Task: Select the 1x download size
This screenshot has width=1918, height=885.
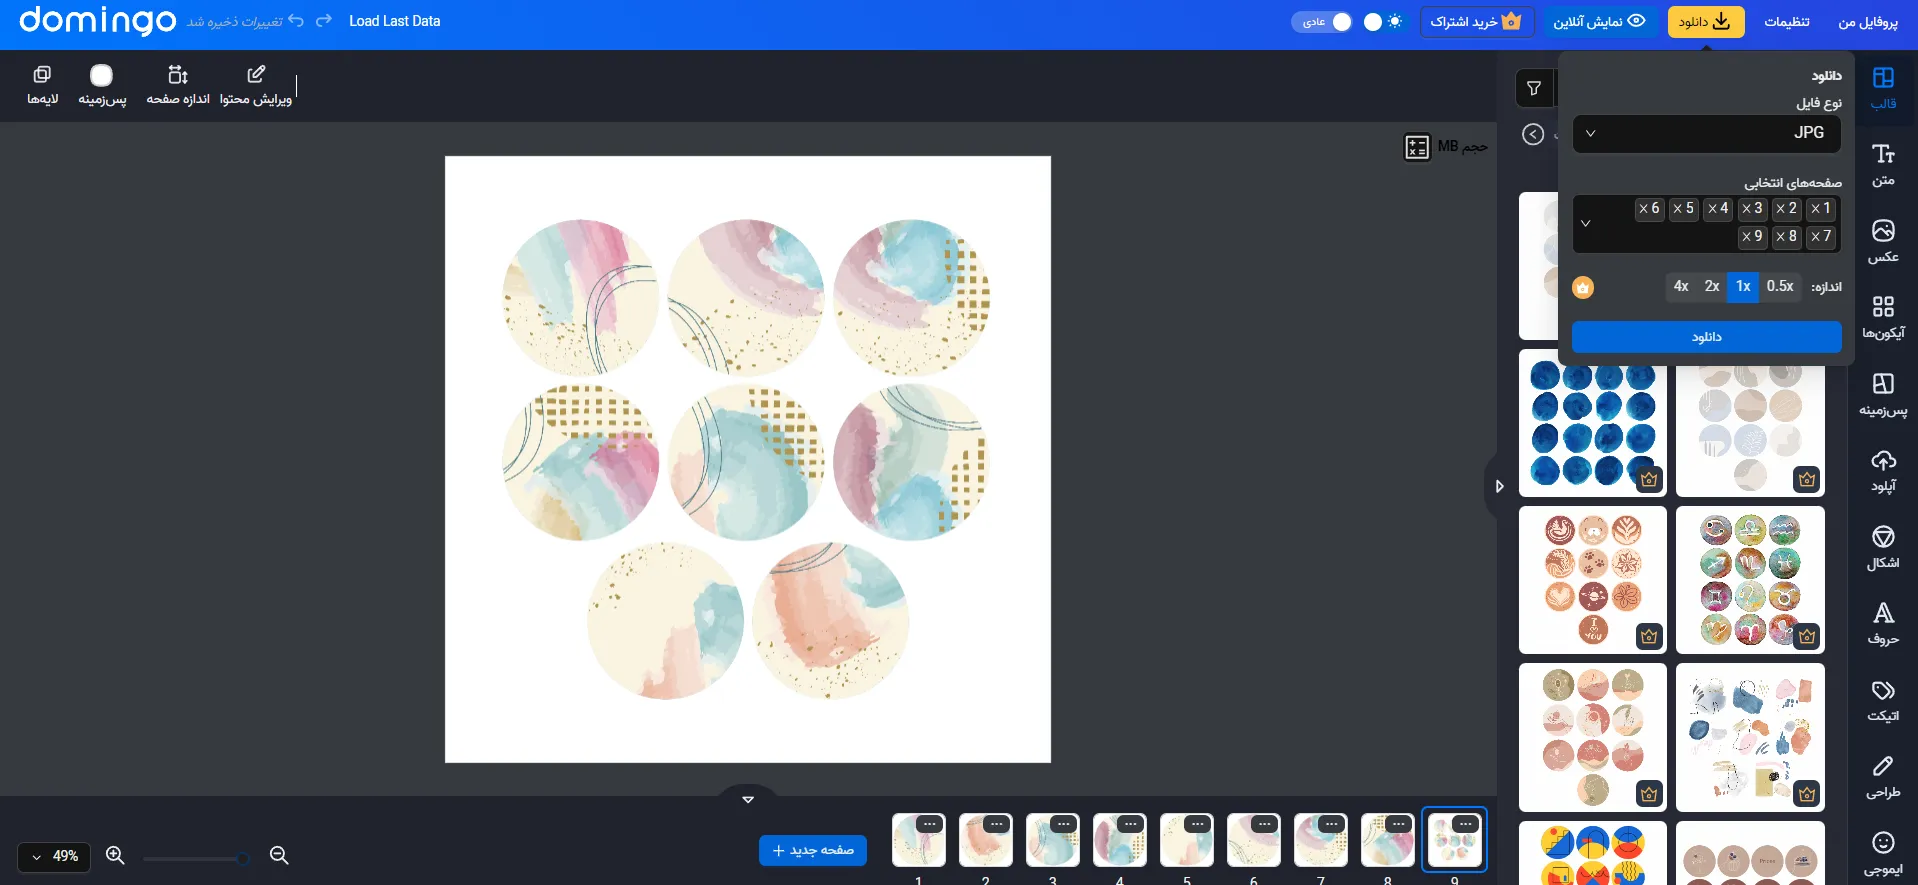Action: click(1743, 286)
